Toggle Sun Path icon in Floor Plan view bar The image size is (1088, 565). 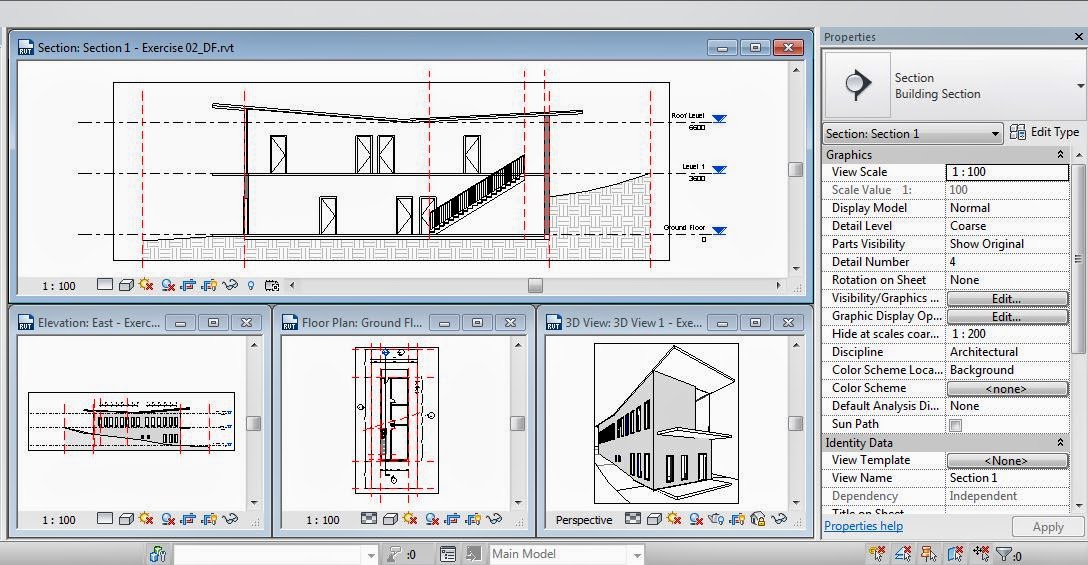pos(410,518)
